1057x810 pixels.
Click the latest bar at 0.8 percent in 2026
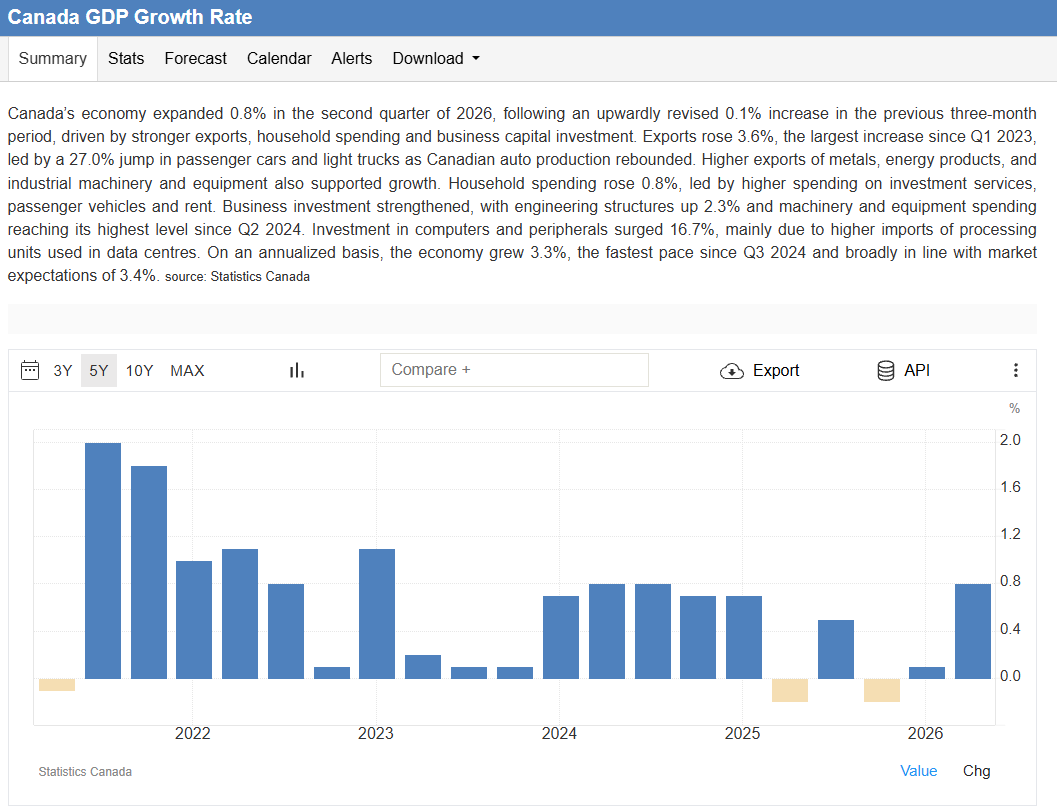[973, 631]
